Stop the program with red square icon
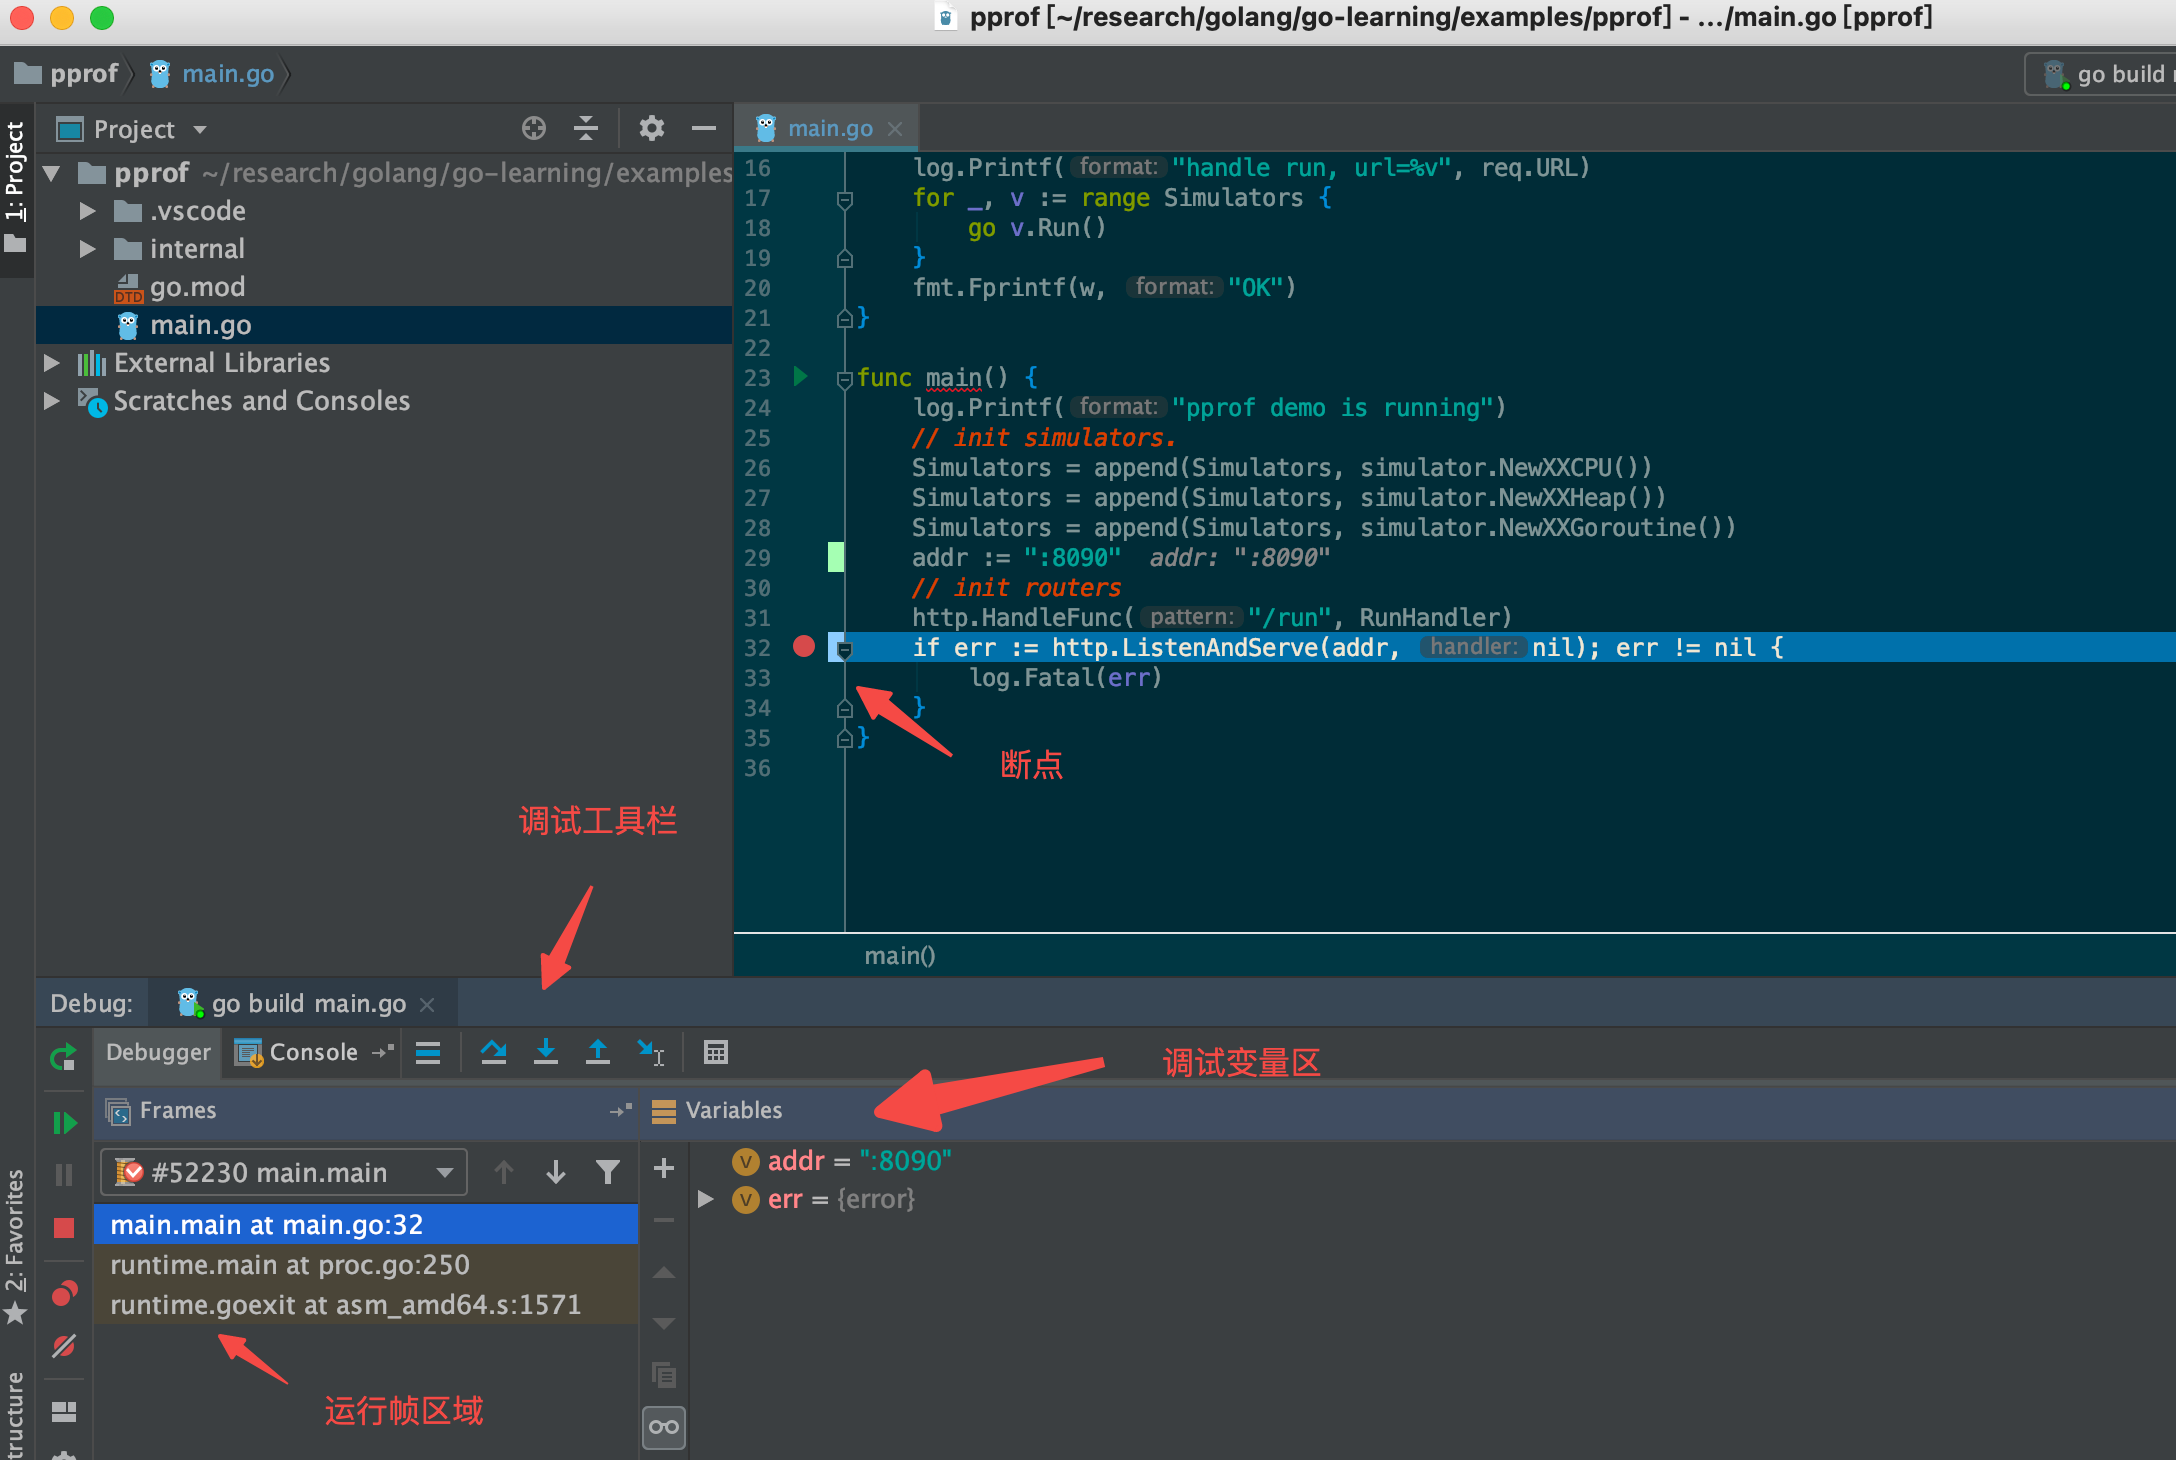The image size is (2176, 1460). point(63,1225)
